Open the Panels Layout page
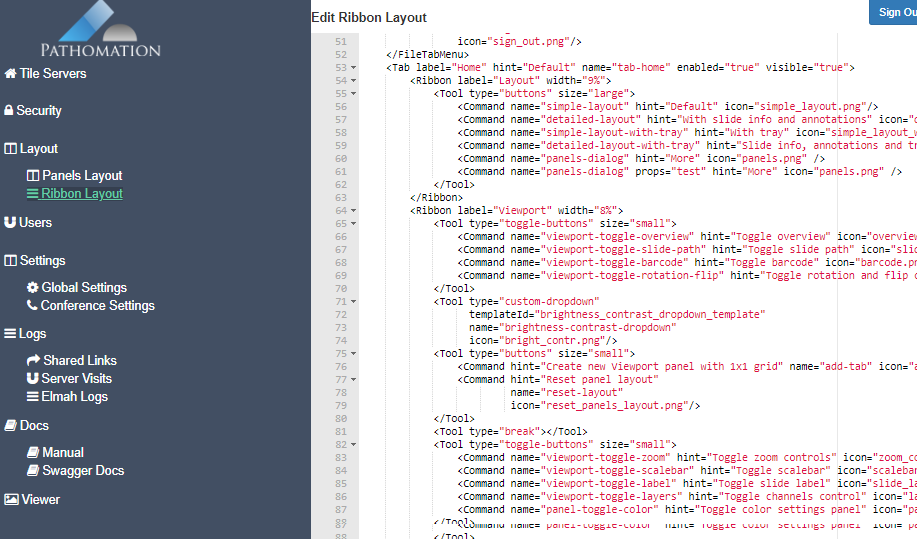Viewport: 917px width, 539px height. [x=81, y=176]
